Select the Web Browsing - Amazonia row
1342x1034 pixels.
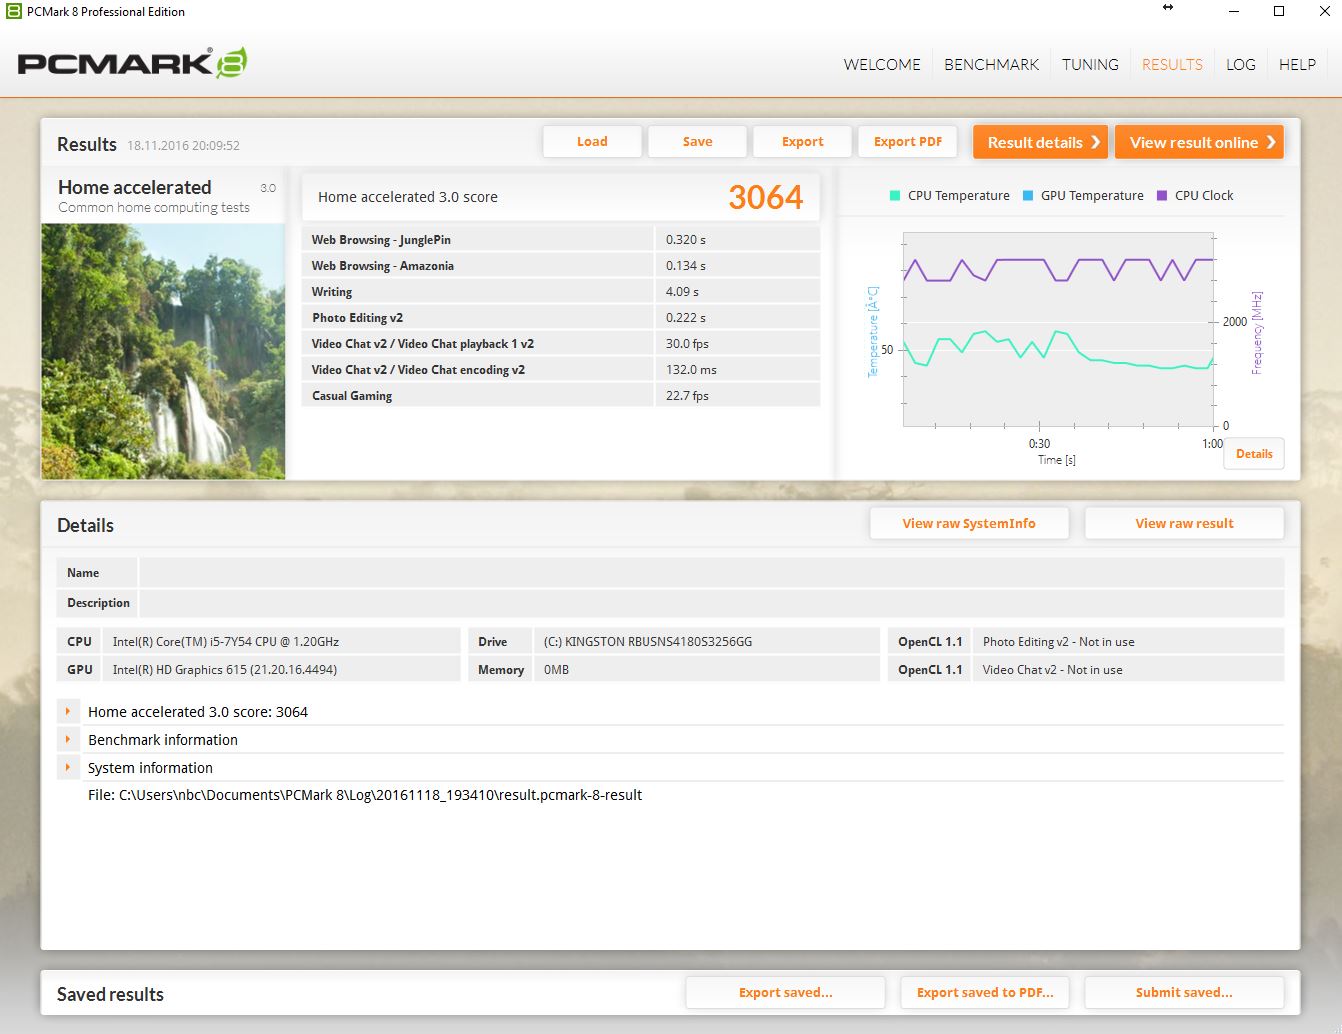(561, 266)
